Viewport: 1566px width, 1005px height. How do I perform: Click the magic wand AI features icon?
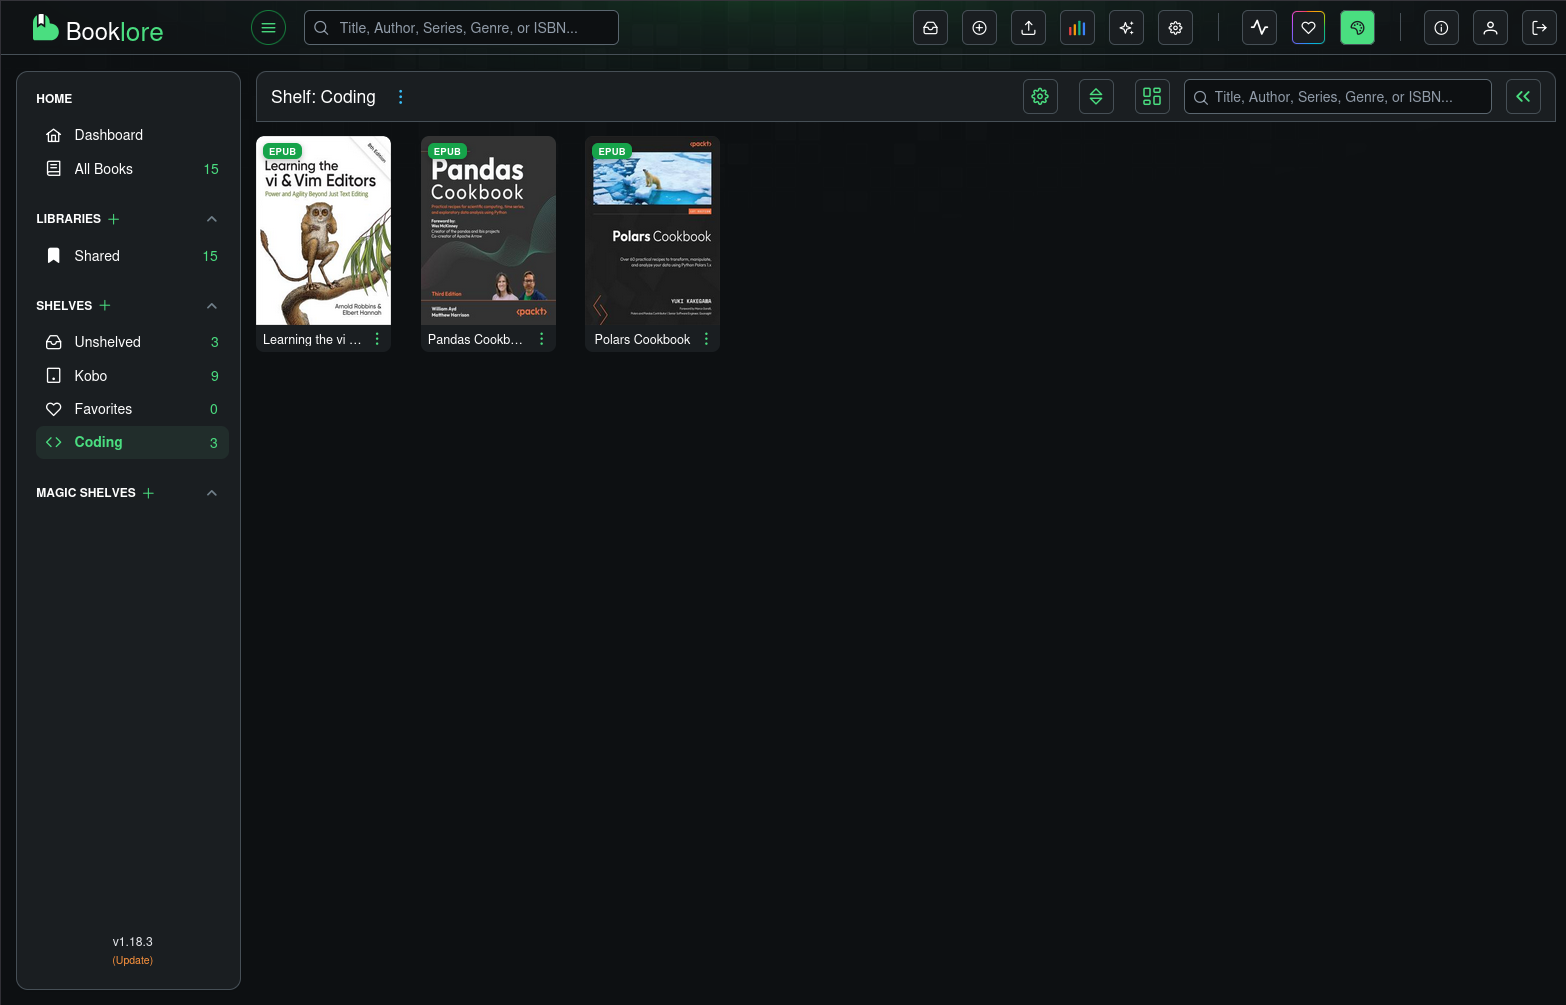tap(1126, 27)
